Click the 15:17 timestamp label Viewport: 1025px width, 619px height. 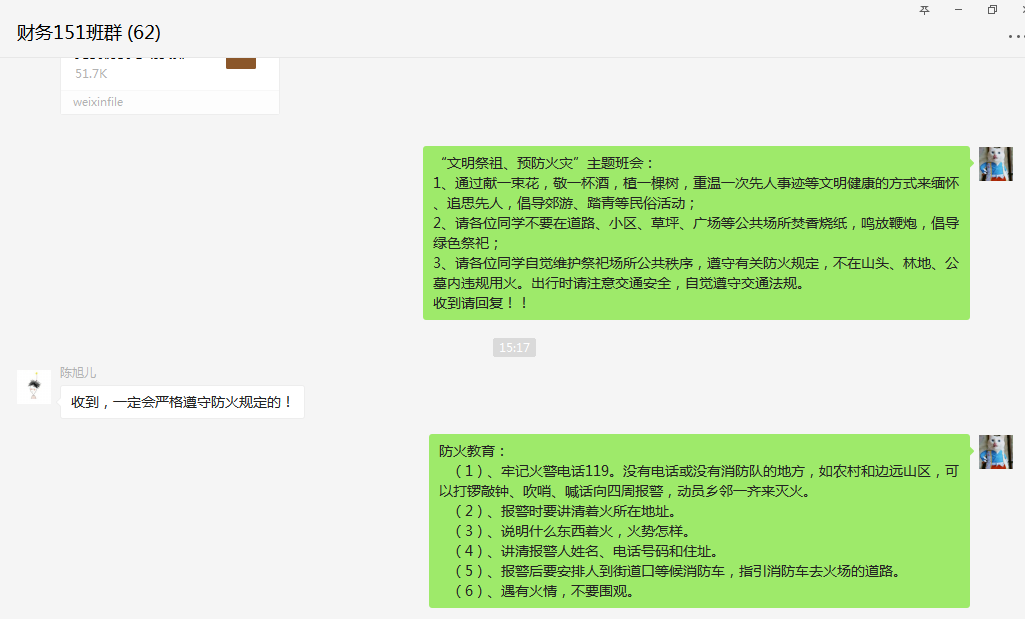(x=514, y=348)
